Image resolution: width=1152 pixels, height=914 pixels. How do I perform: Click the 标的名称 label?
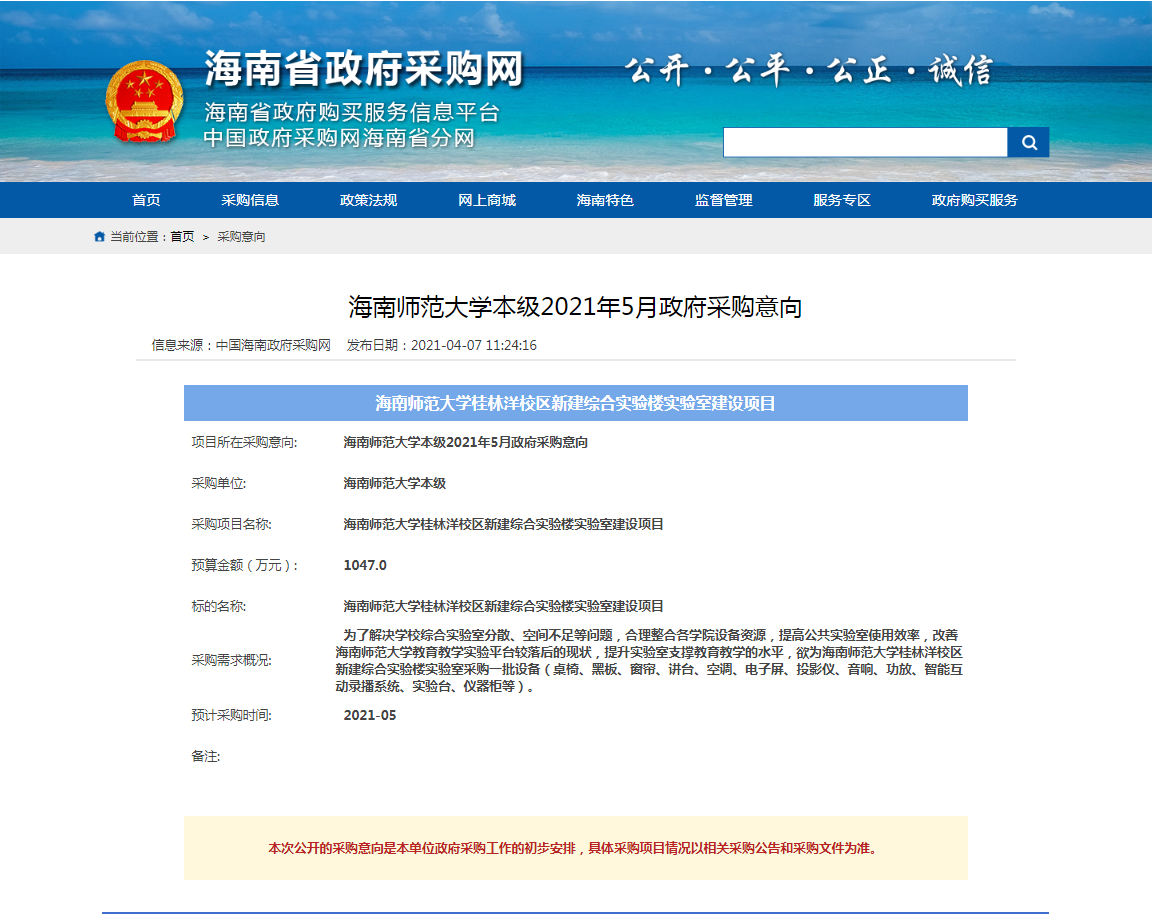coord(219,606)
